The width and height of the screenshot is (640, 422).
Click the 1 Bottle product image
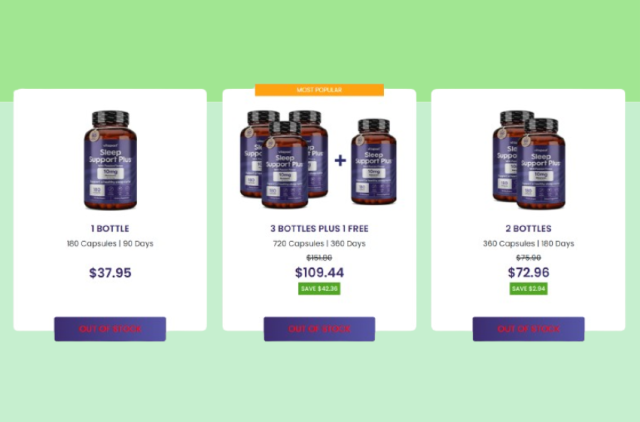click(110, 160)
